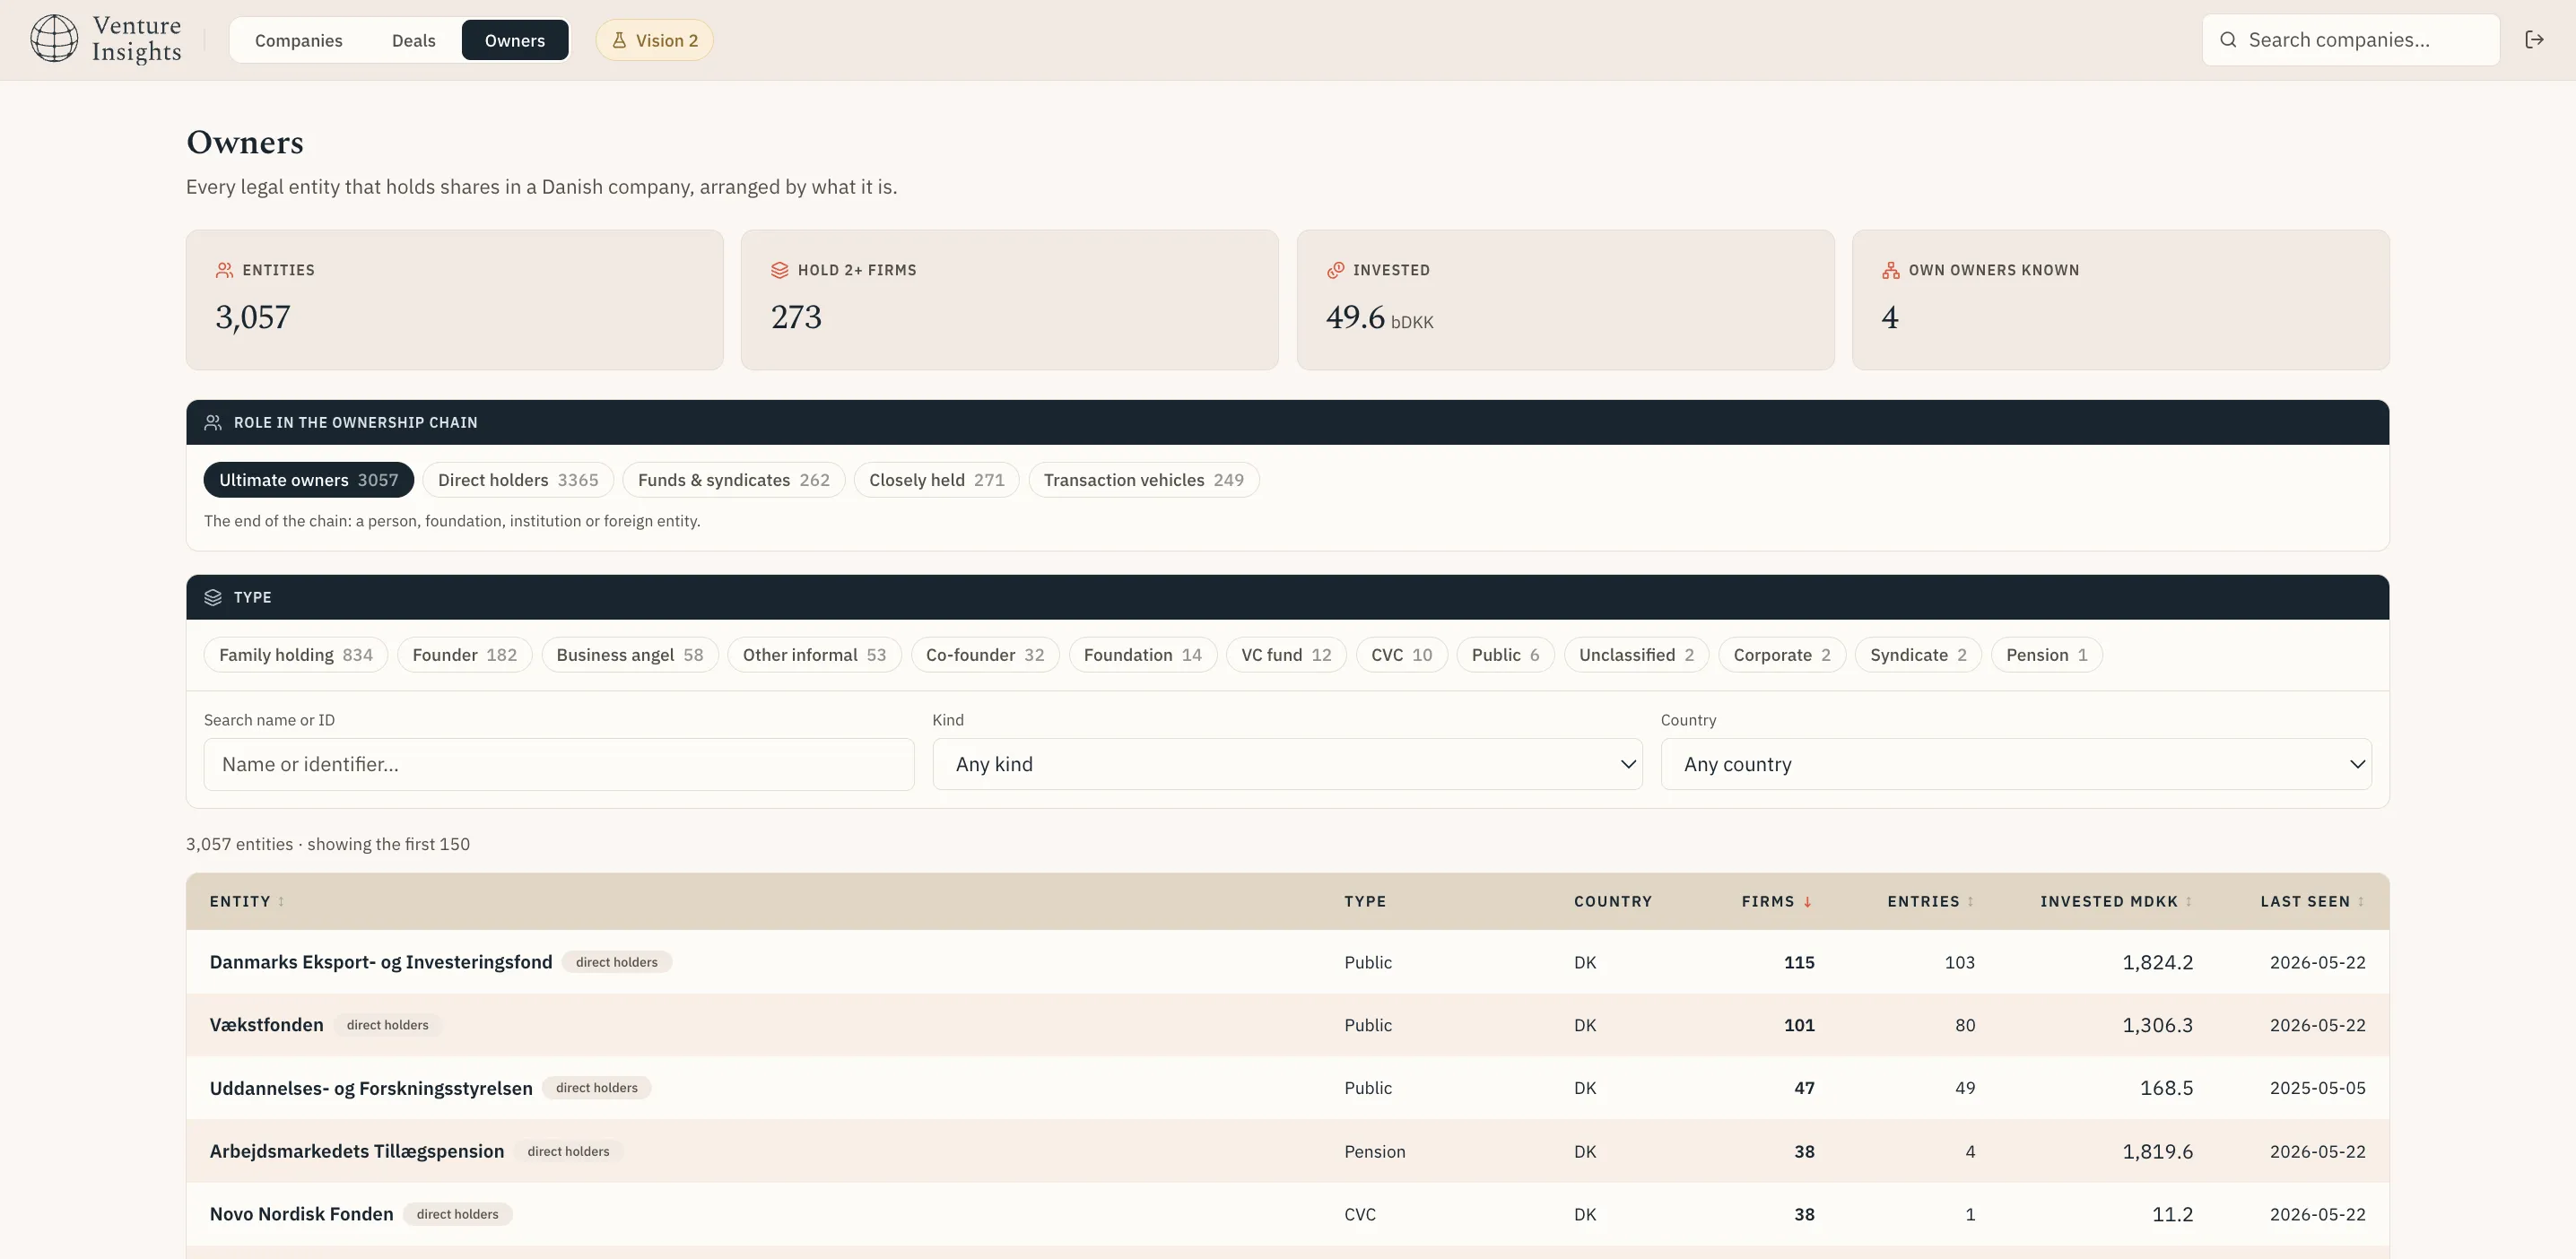Open the Novo Nordisk Fonden entity
The height and width of the screenshot is (1259, 2576).
coord(302,1214)
